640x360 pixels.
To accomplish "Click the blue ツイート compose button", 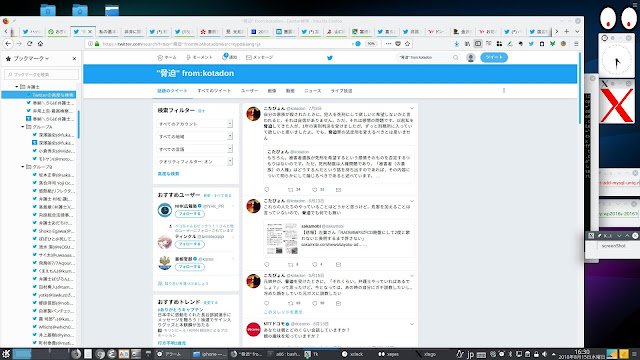I will 494,57.
